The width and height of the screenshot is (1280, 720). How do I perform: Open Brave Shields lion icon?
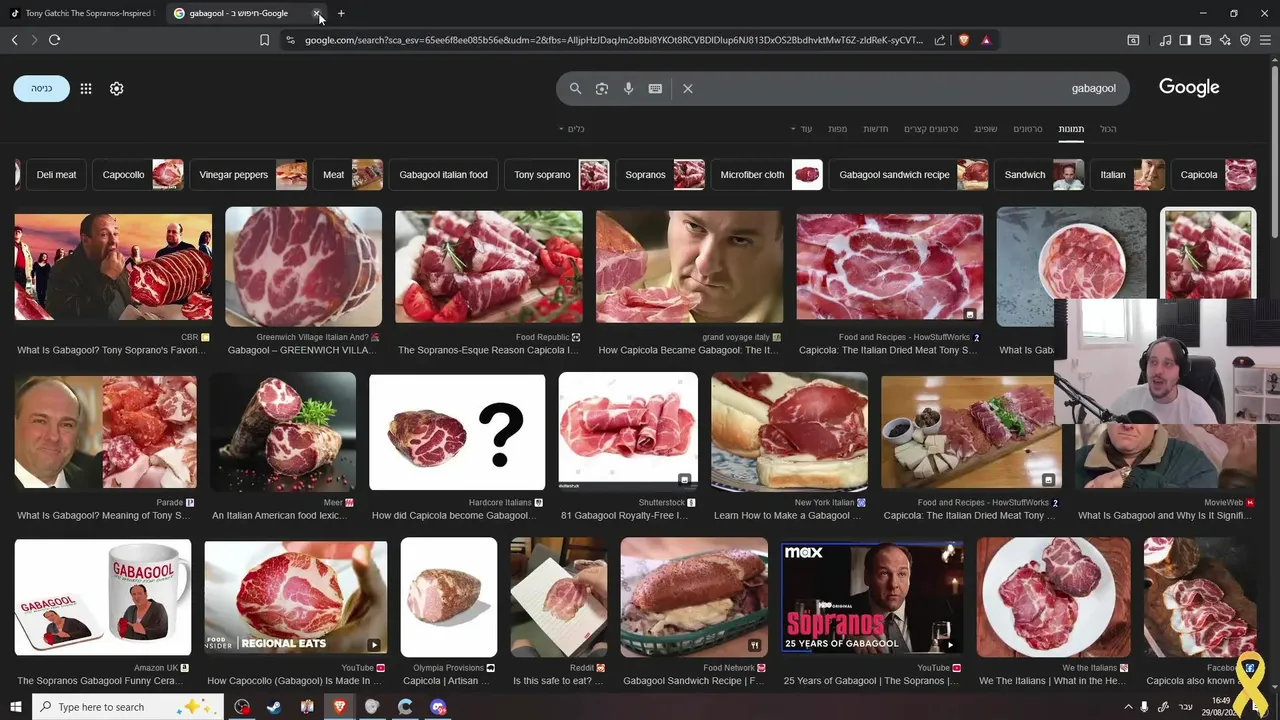pyautogui.click(x=964, y=40)
